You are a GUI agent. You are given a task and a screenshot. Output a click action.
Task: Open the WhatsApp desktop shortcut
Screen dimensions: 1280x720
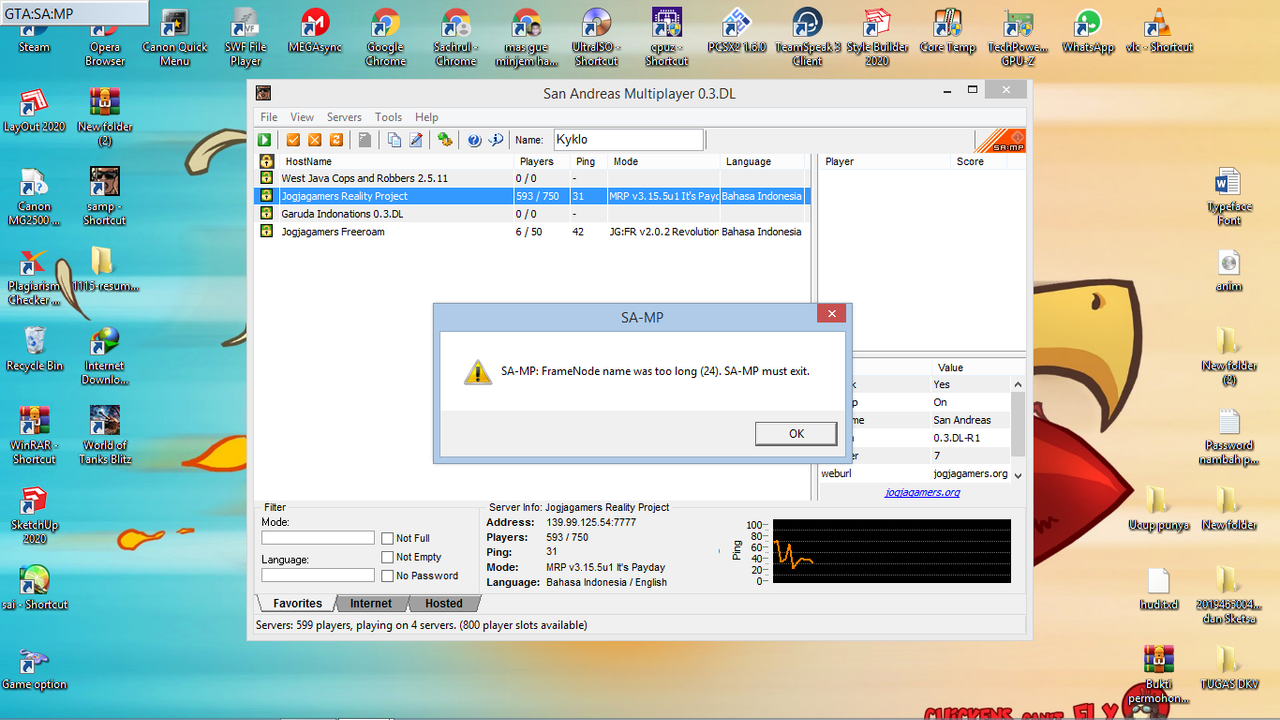(1088, 31)
